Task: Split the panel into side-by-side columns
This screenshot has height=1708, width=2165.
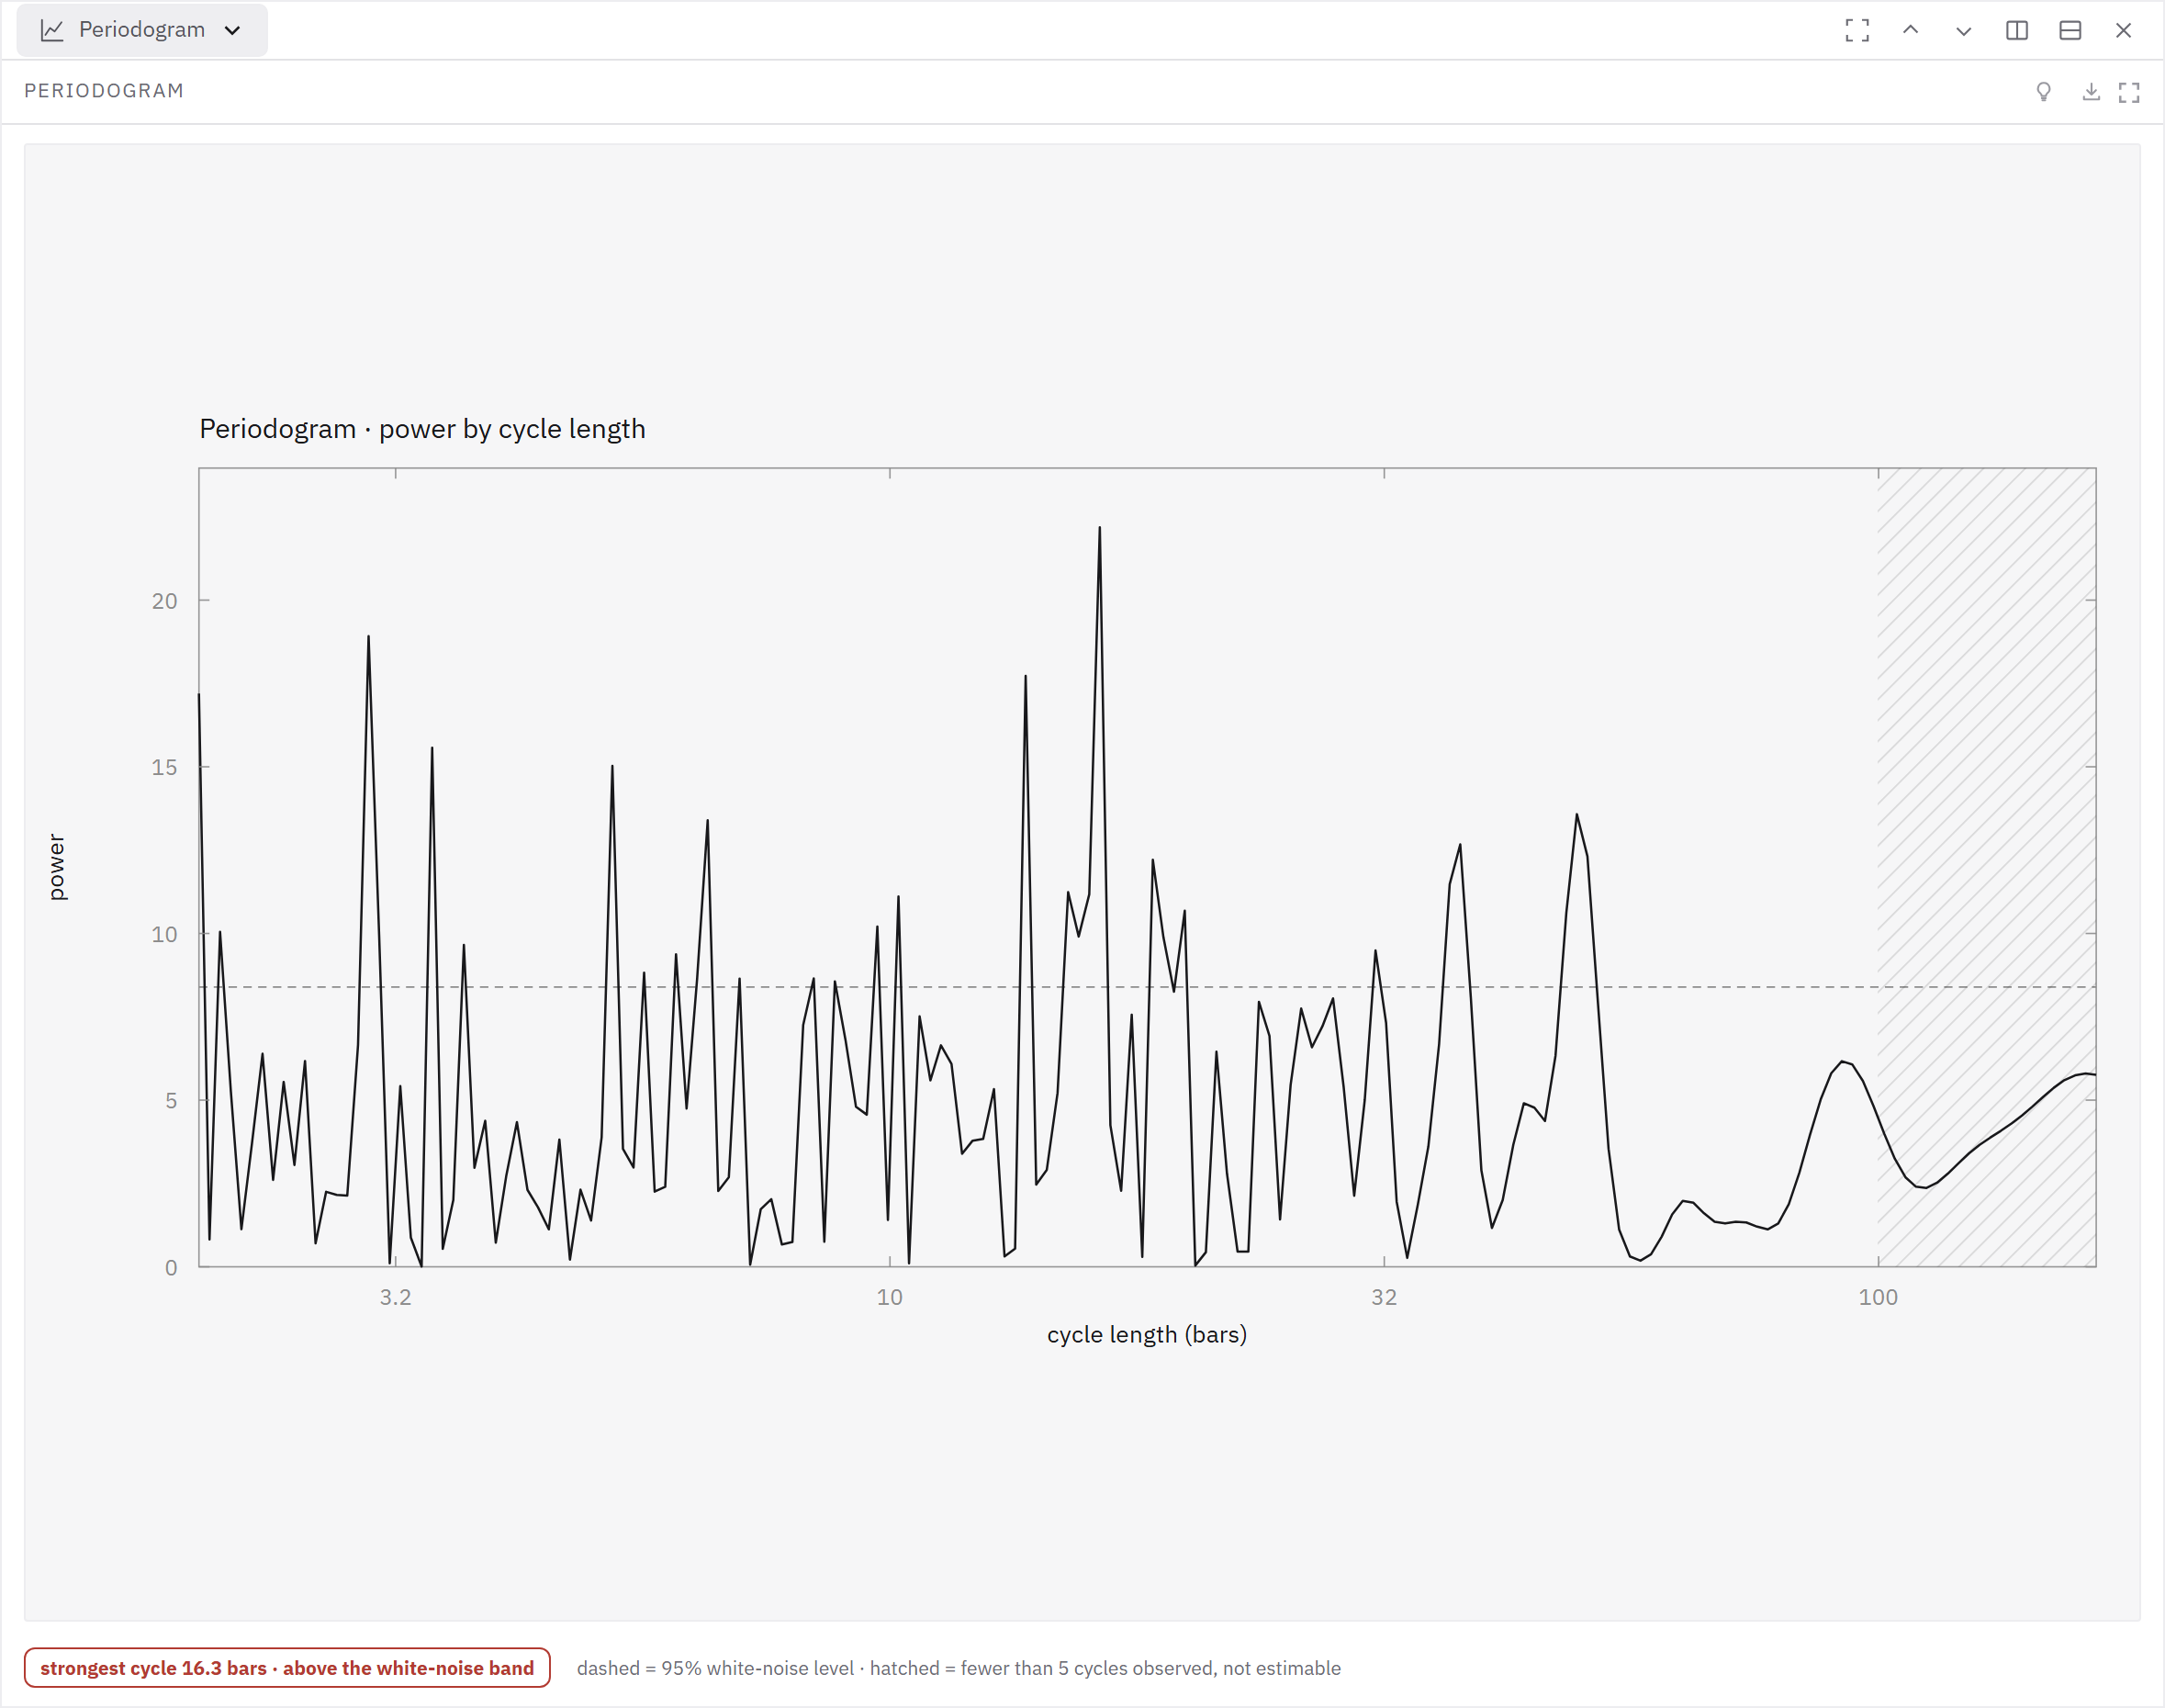Action: click(x=2017, y=30)
